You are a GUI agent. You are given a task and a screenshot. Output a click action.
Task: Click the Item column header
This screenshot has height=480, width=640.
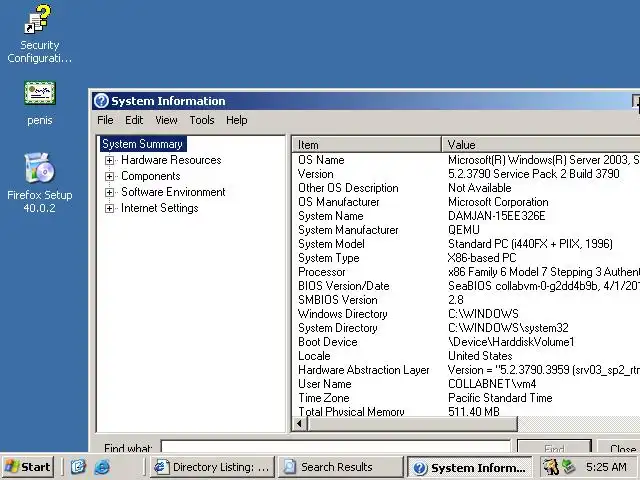(x=367, y=144)
